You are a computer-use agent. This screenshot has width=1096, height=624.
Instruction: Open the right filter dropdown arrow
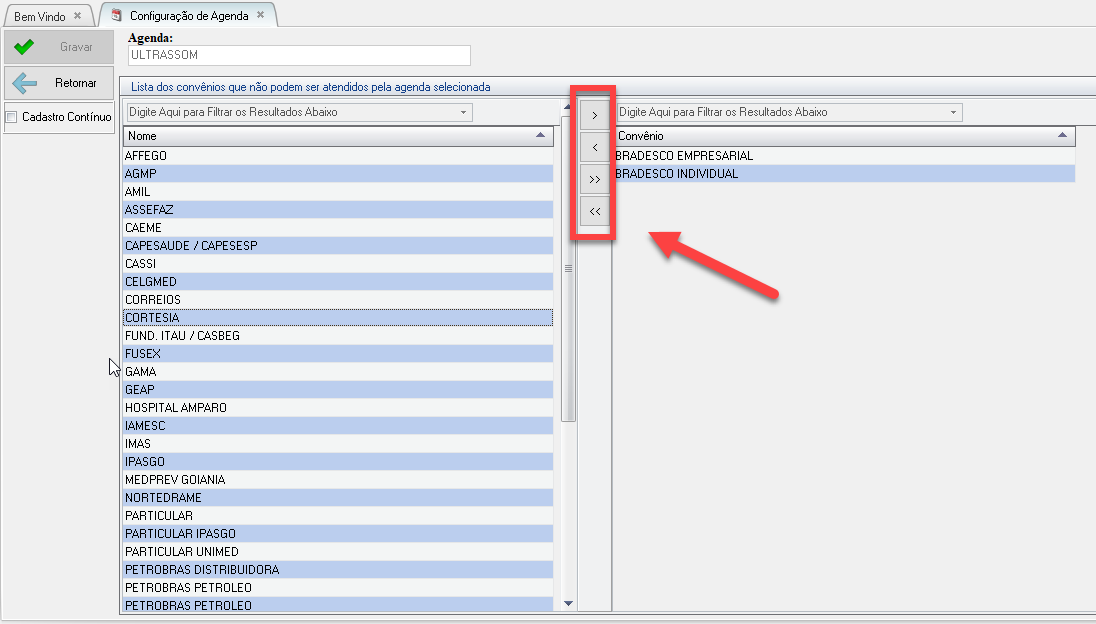click(954, 113)
